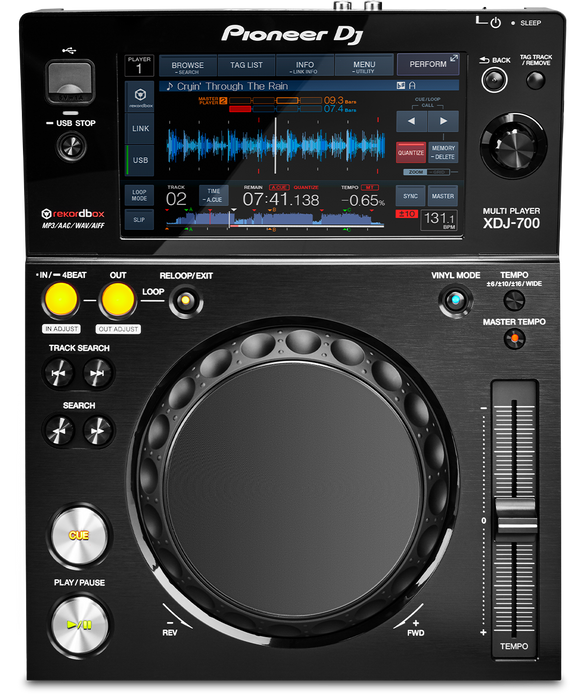Tap the expand arrows icon on PERFORM
Viewport: 582px width, 700px height.
[x=453, y=58]
